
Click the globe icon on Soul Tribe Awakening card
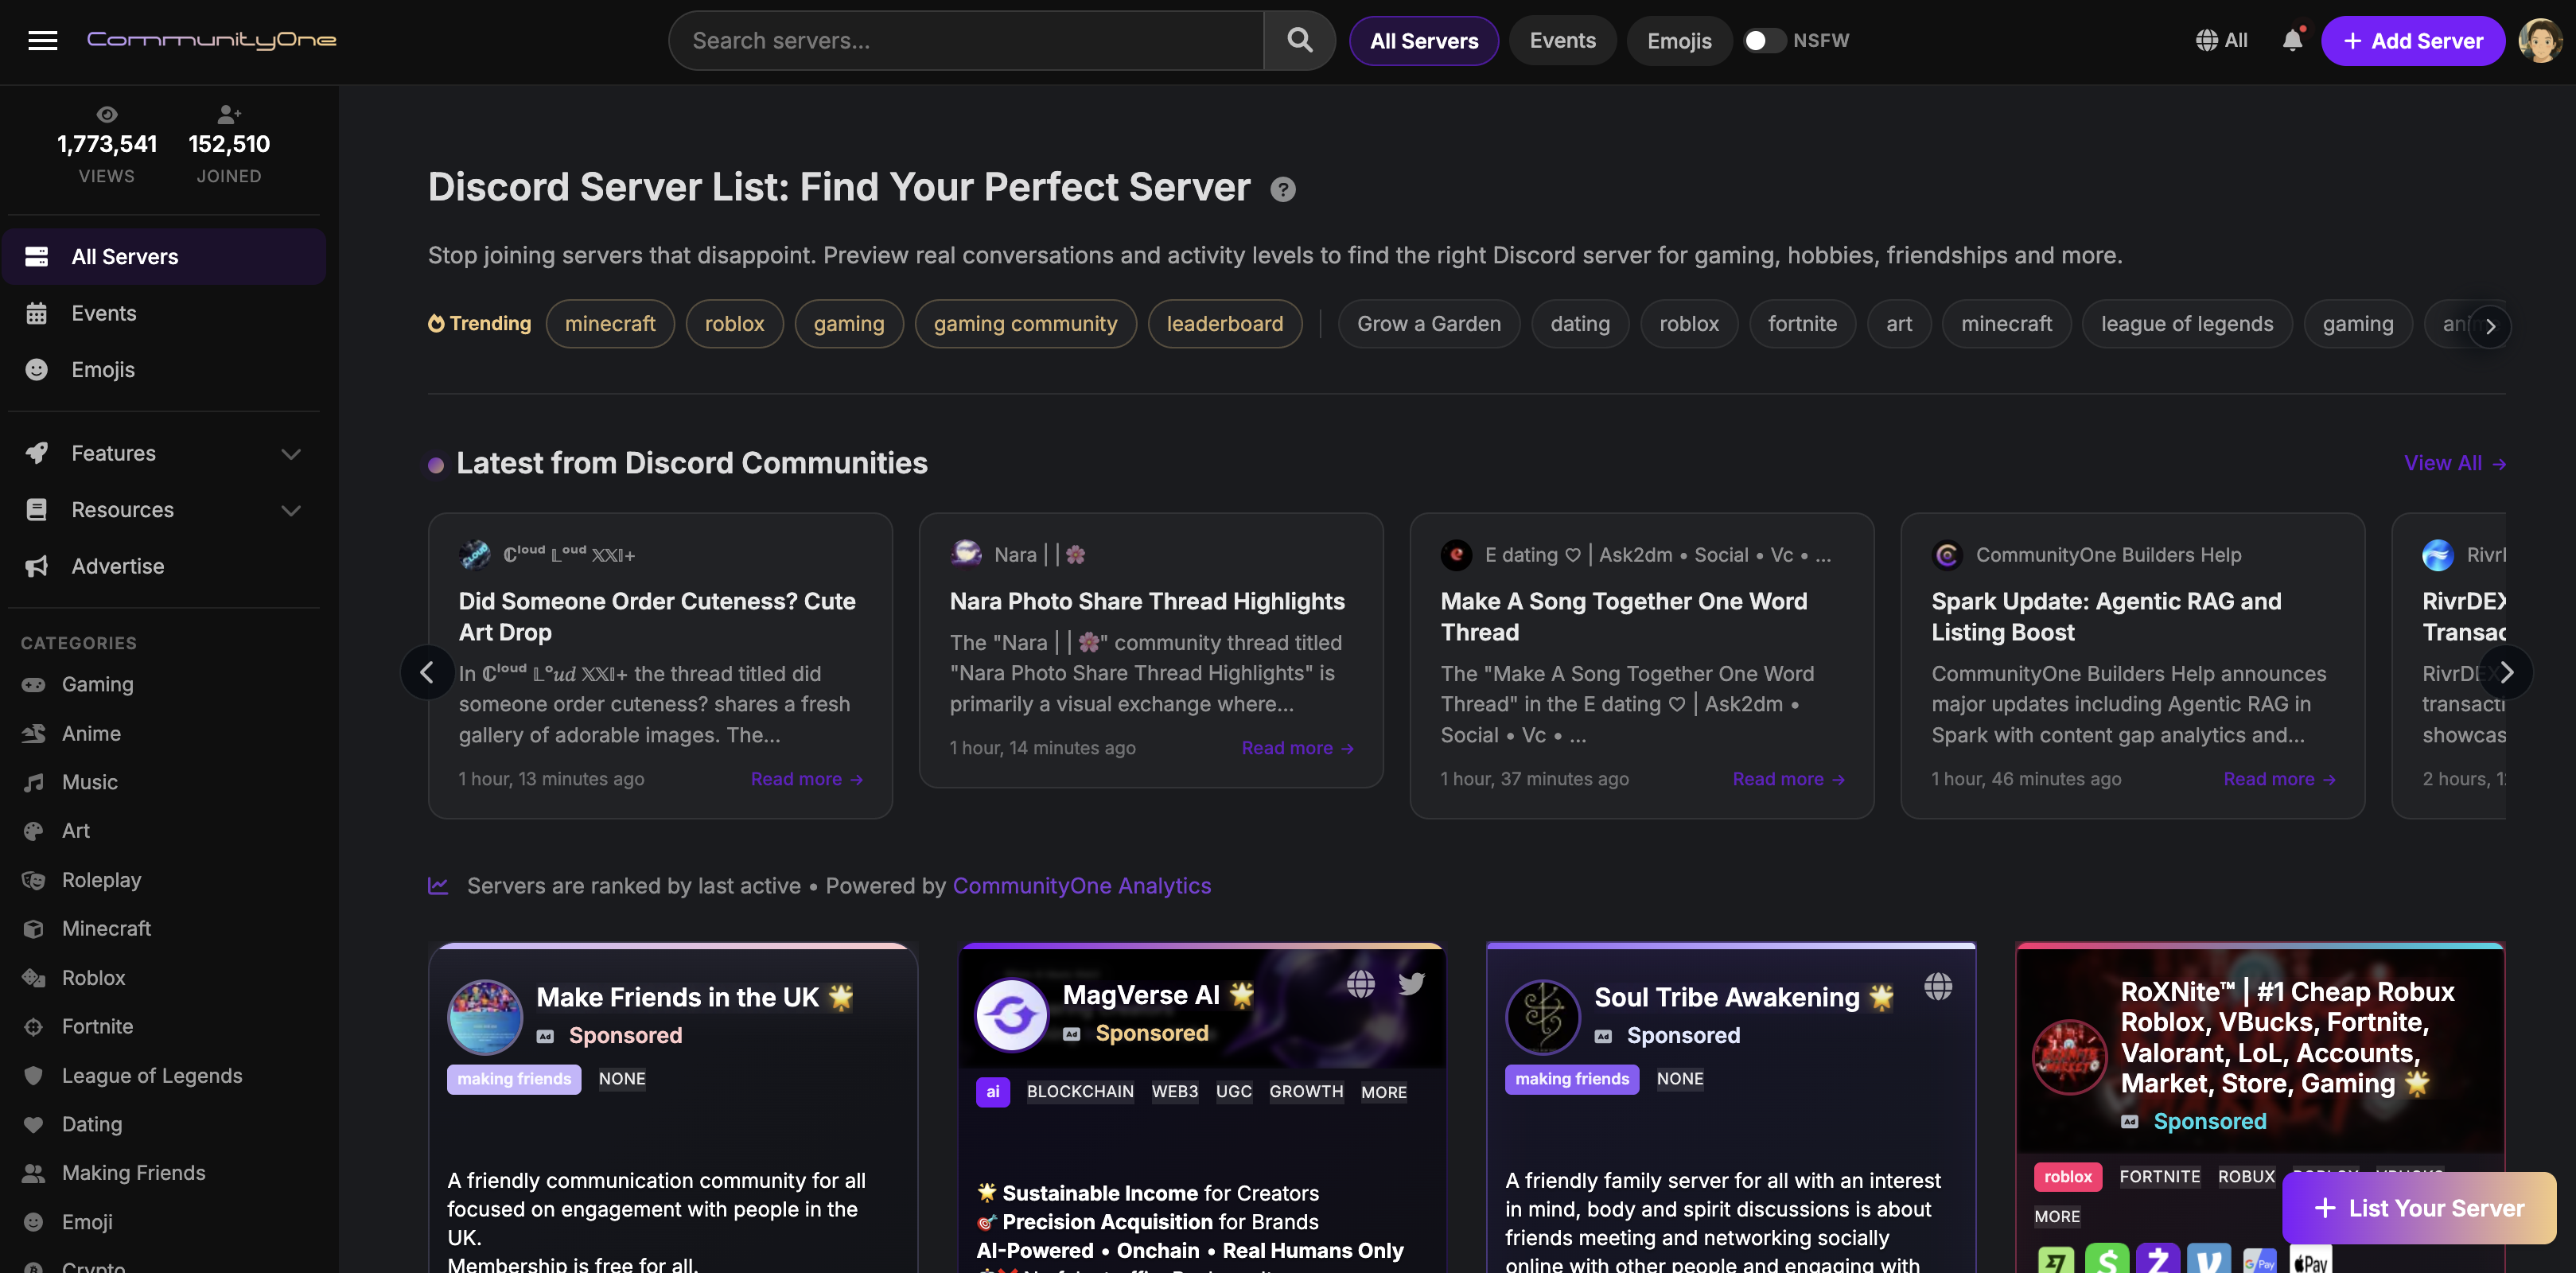1938,986
